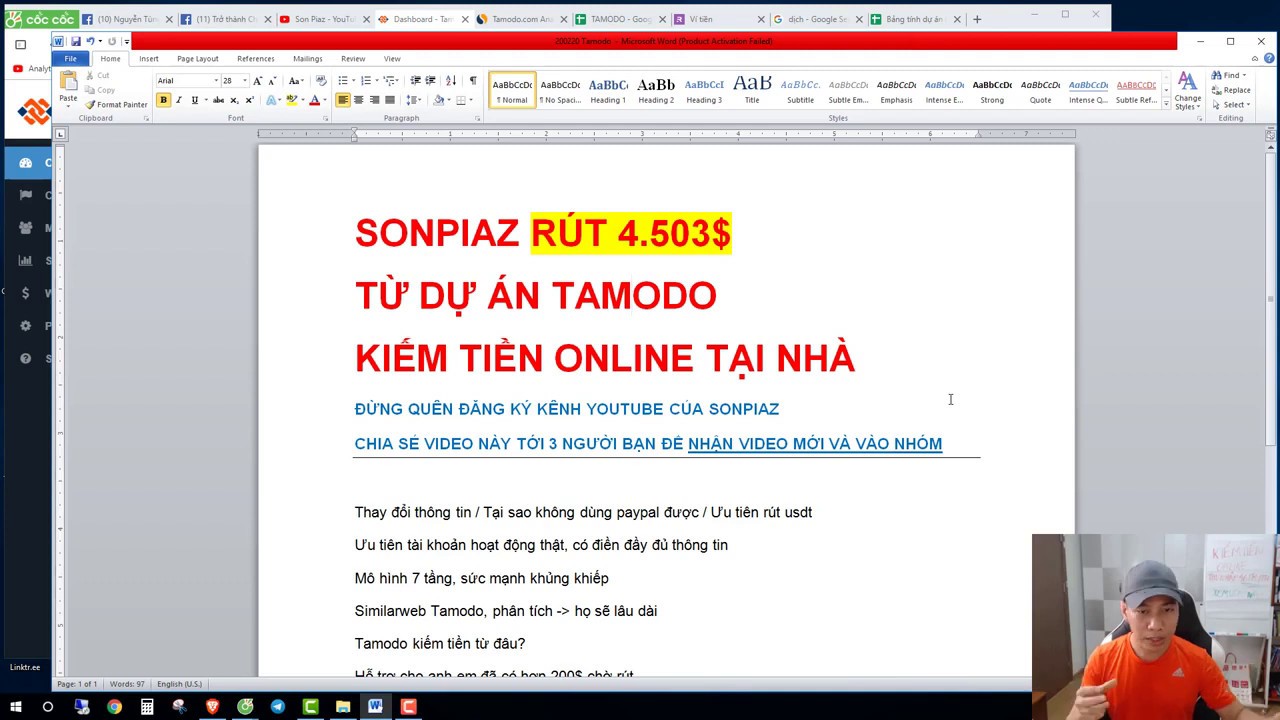
Task: Switch to the Review tab
Action: coord(353,59)
